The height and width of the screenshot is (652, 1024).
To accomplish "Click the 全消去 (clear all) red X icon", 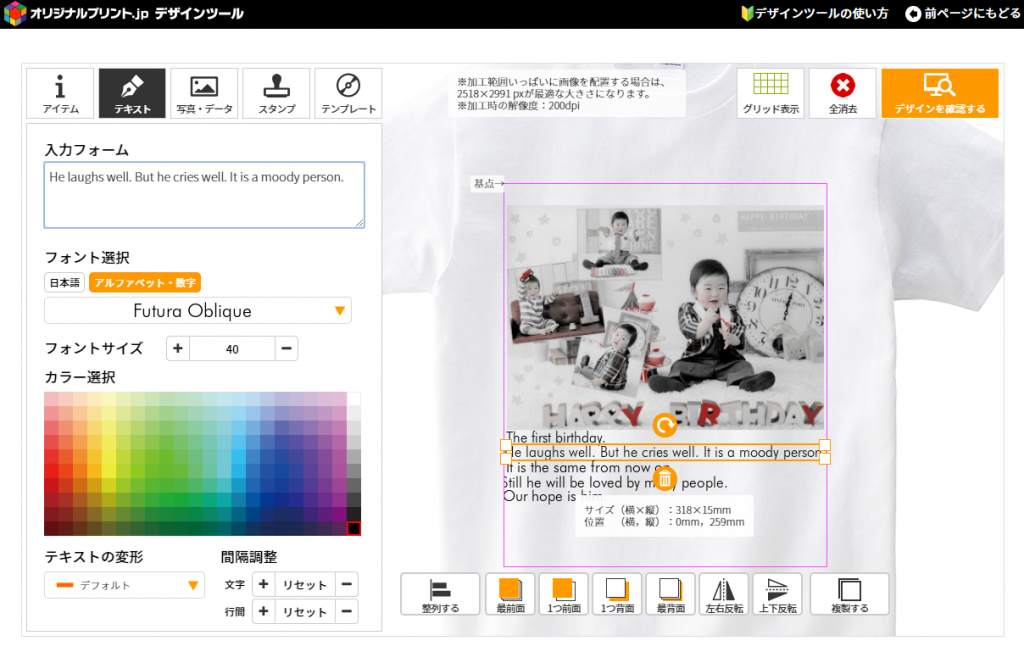I will coord(842,86).
